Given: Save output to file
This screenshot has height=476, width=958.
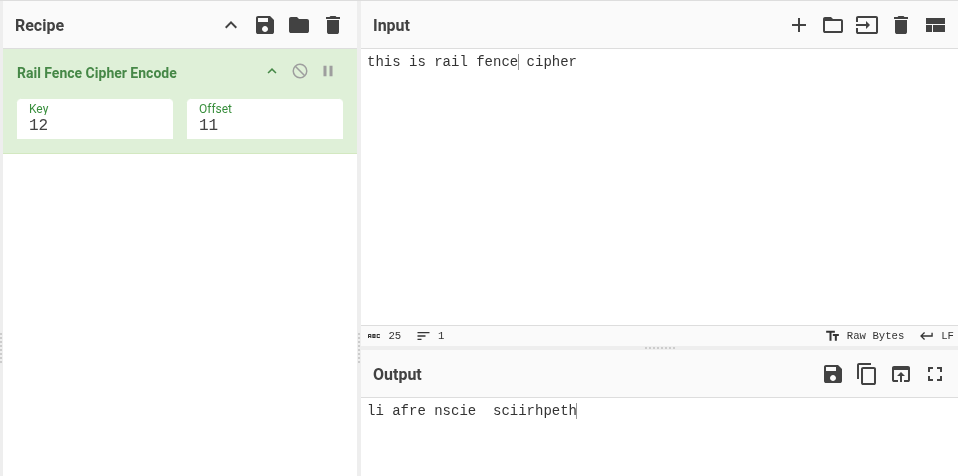Looking at the screenshot, I should tap(833, 374).
